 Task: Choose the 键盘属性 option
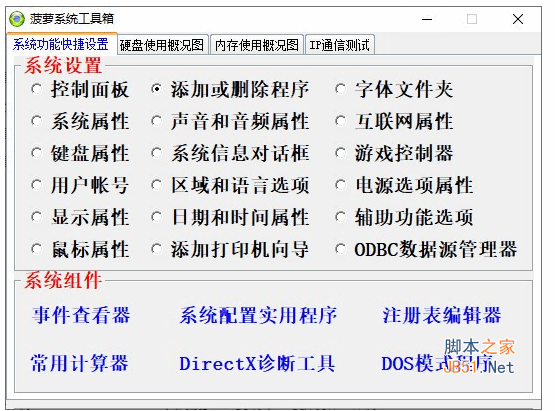(x=37, y=153)
